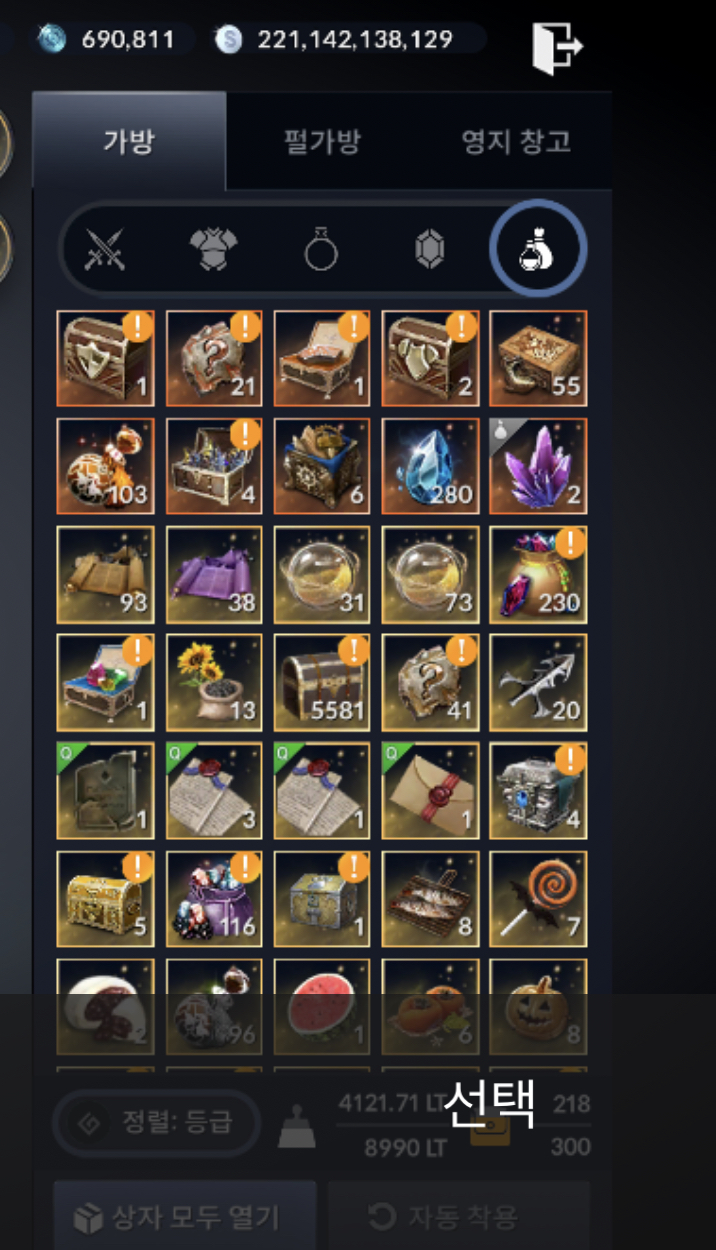Select the purple crystal cluster item
The image size is (716, 1250).
(538, 466)
